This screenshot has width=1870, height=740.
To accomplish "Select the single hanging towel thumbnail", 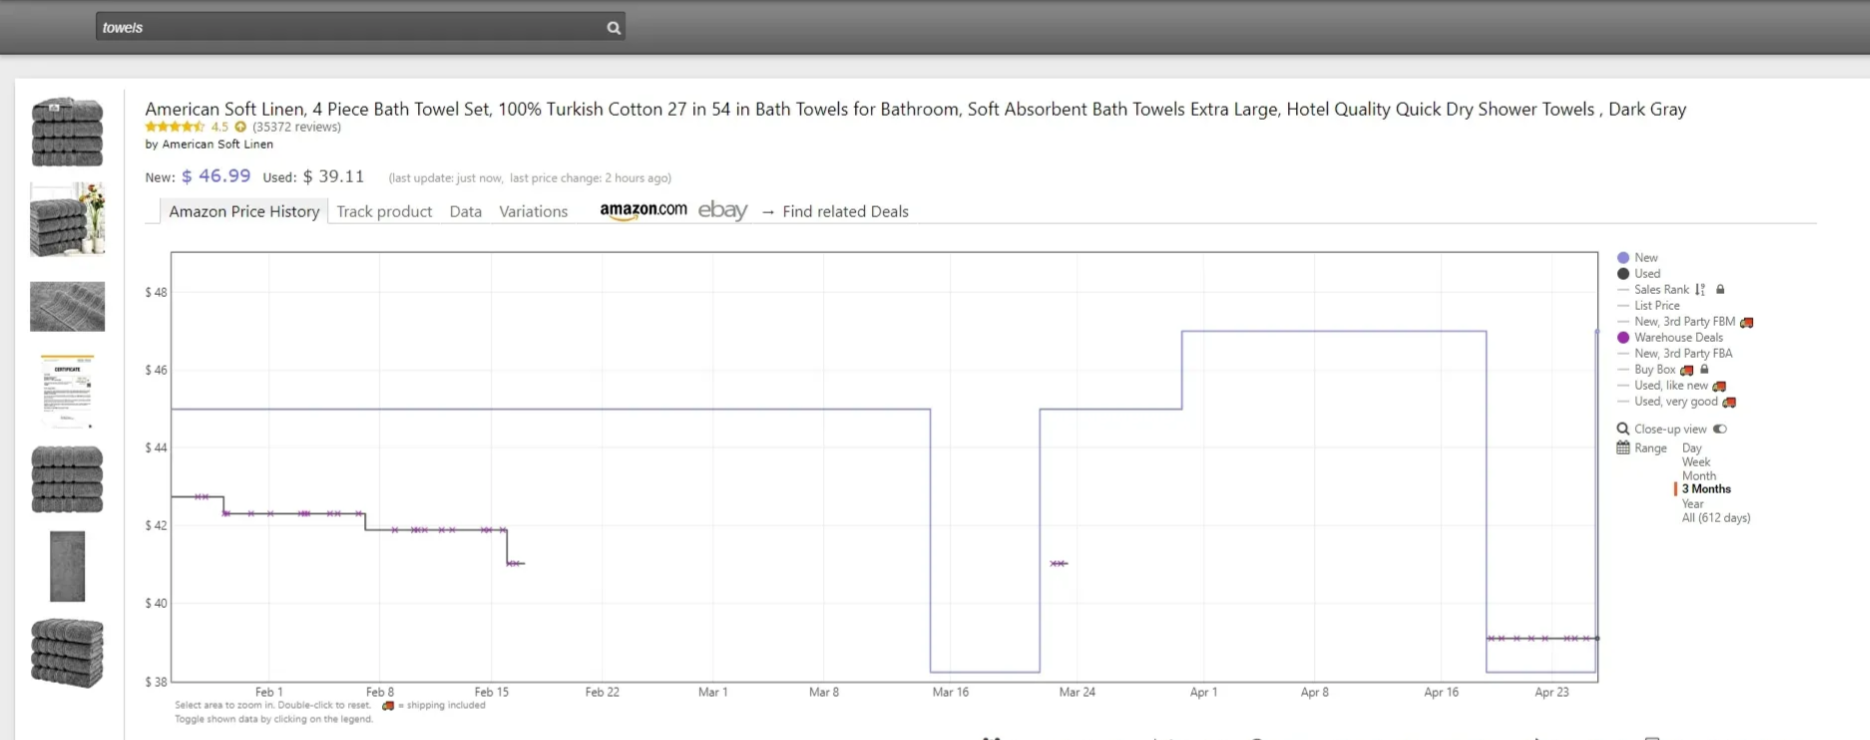I will 67,566.
